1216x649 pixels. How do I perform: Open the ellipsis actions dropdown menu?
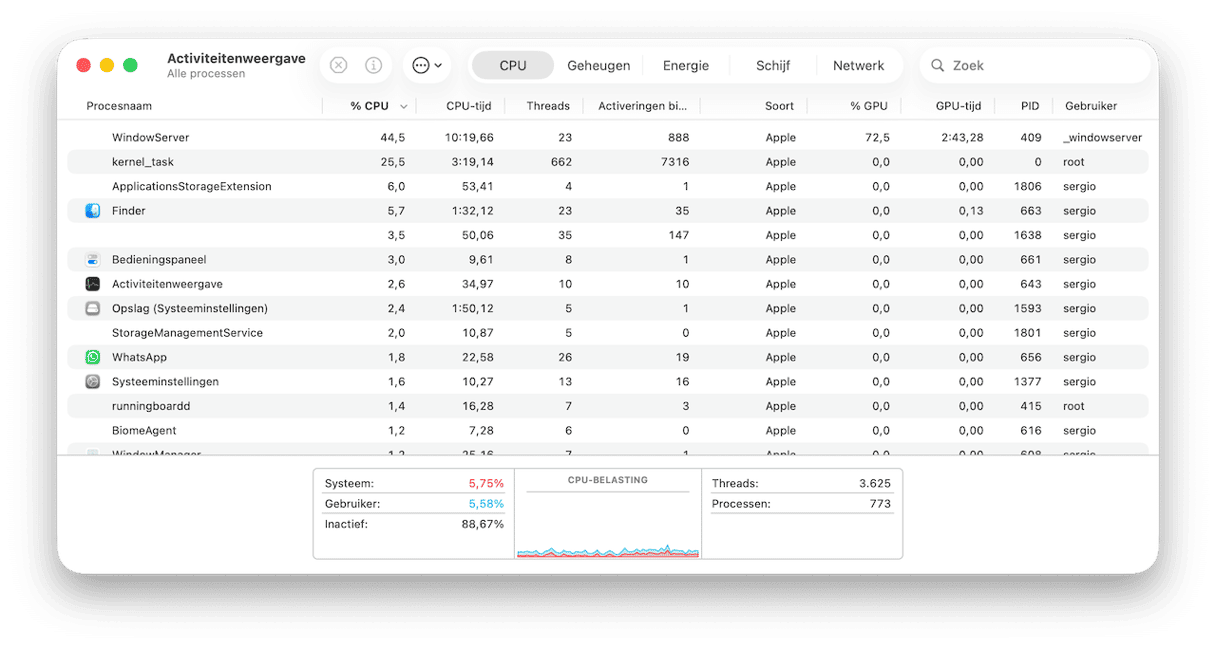(x=427, y=65)
